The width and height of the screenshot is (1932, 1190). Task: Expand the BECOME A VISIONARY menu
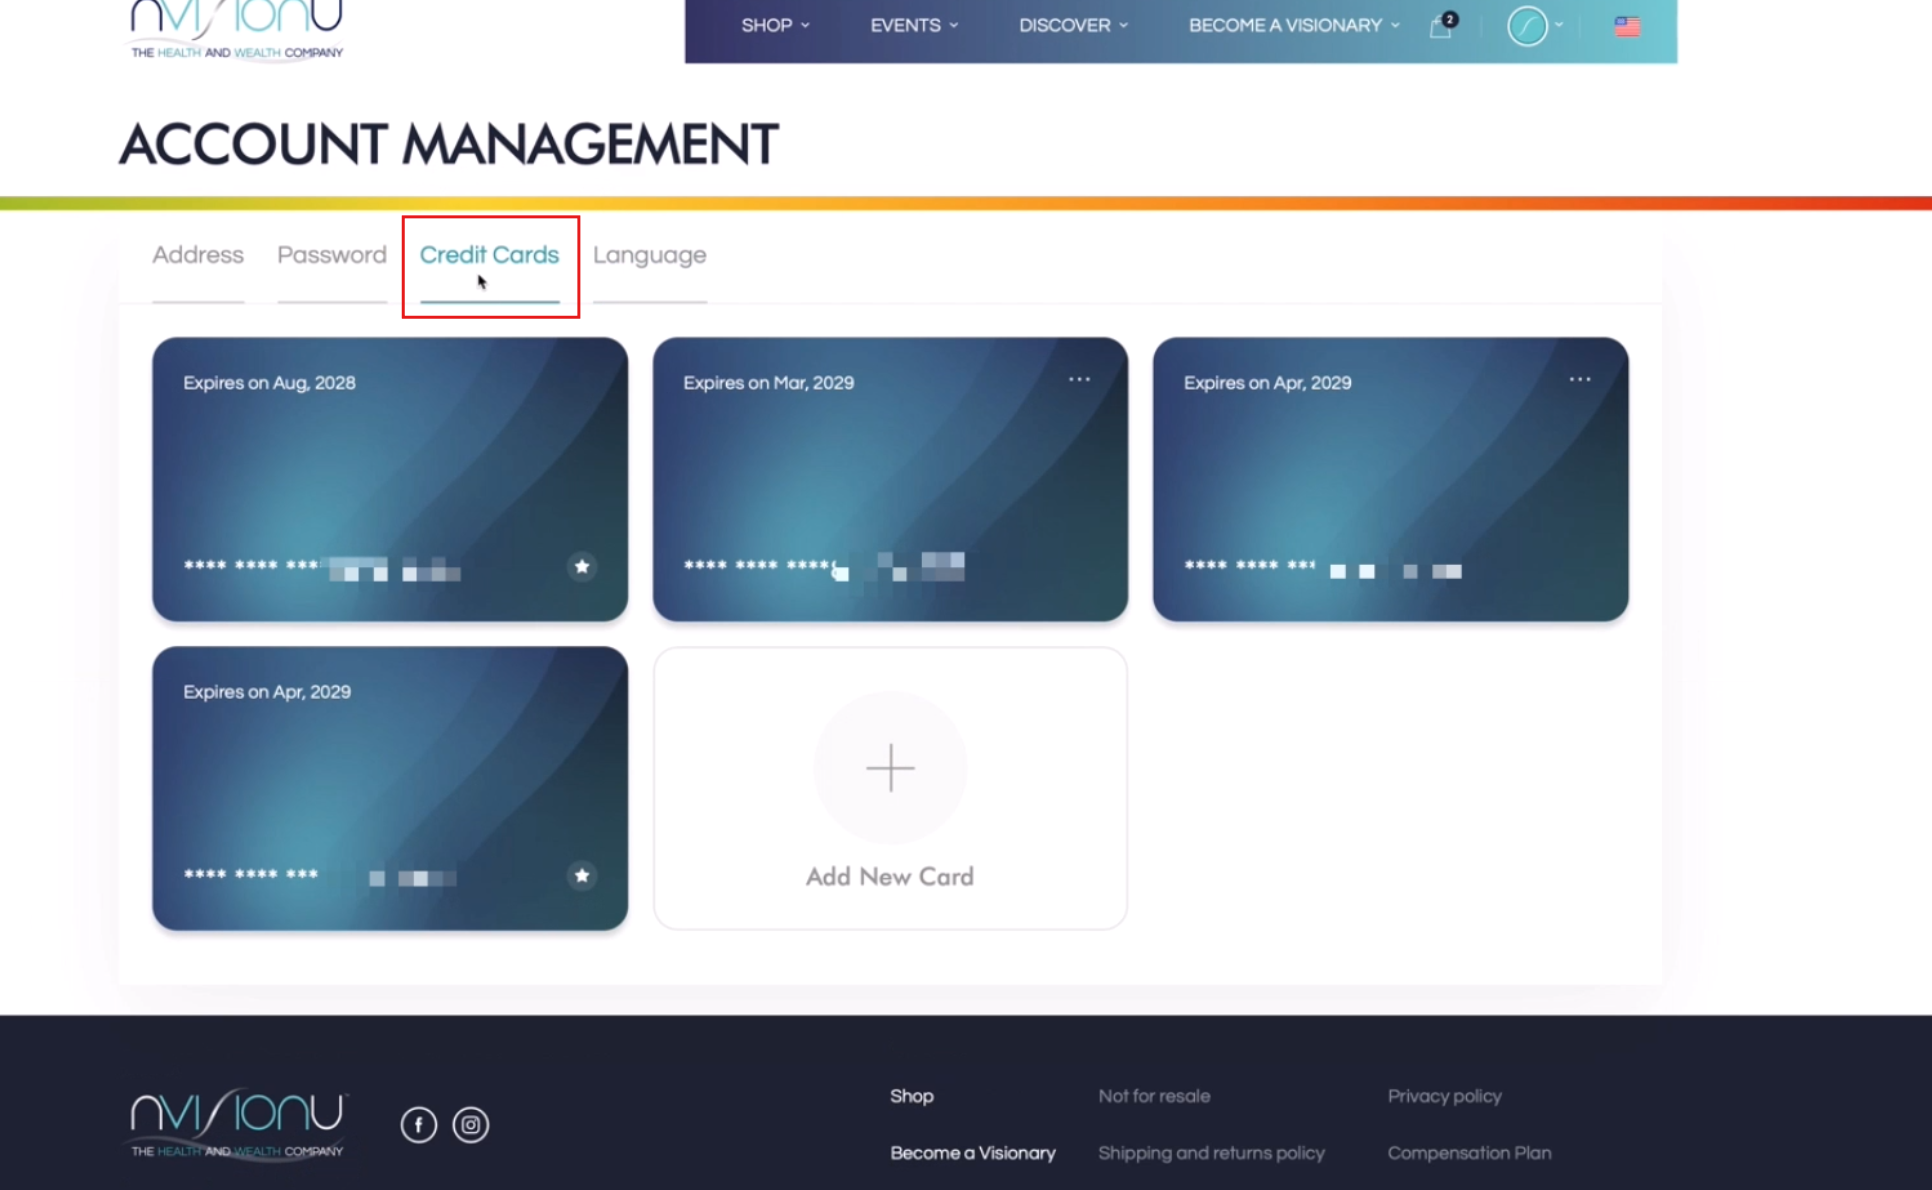(x=1293, y=26)
